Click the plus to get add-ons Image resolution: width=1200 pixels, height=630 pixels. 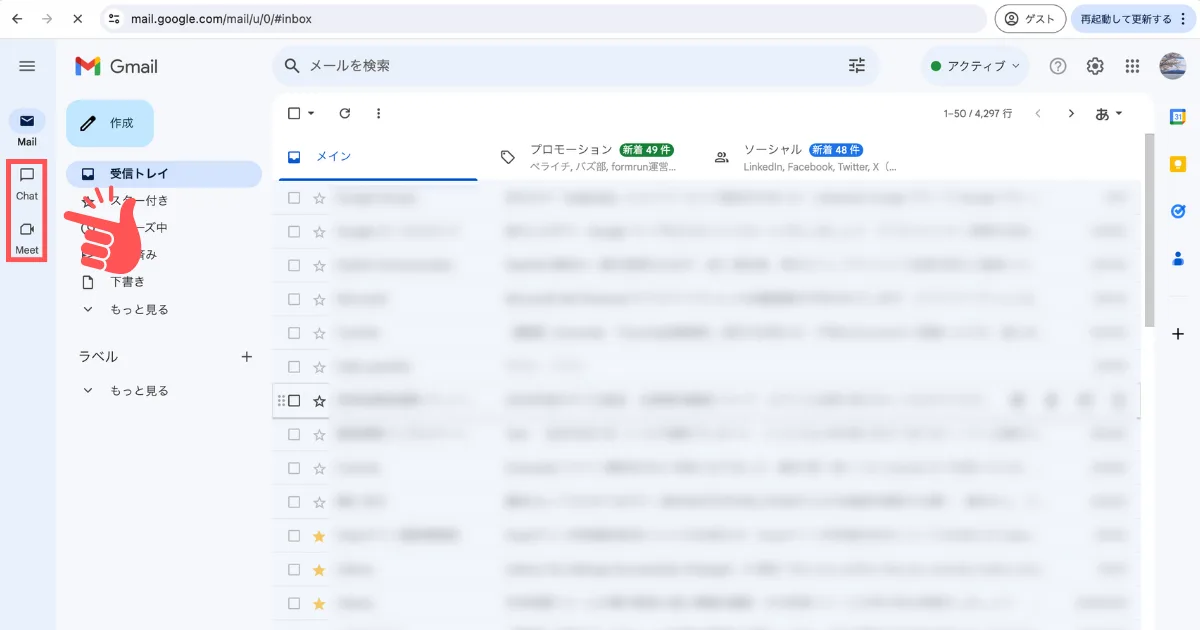coord(1178,334)
